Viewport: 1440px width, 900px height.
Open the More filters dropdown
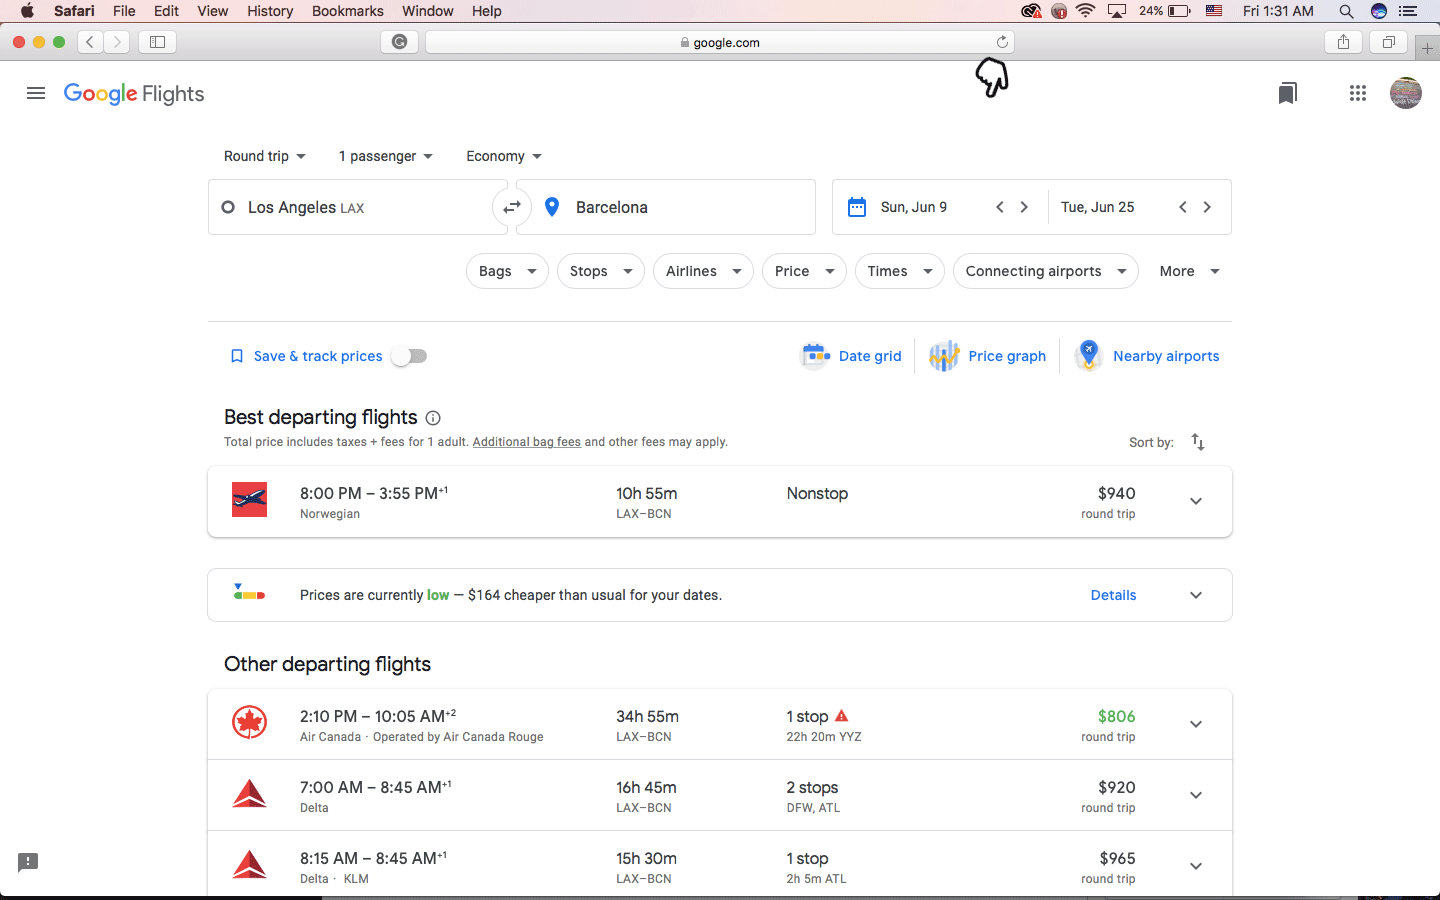tap(1189, 271)
